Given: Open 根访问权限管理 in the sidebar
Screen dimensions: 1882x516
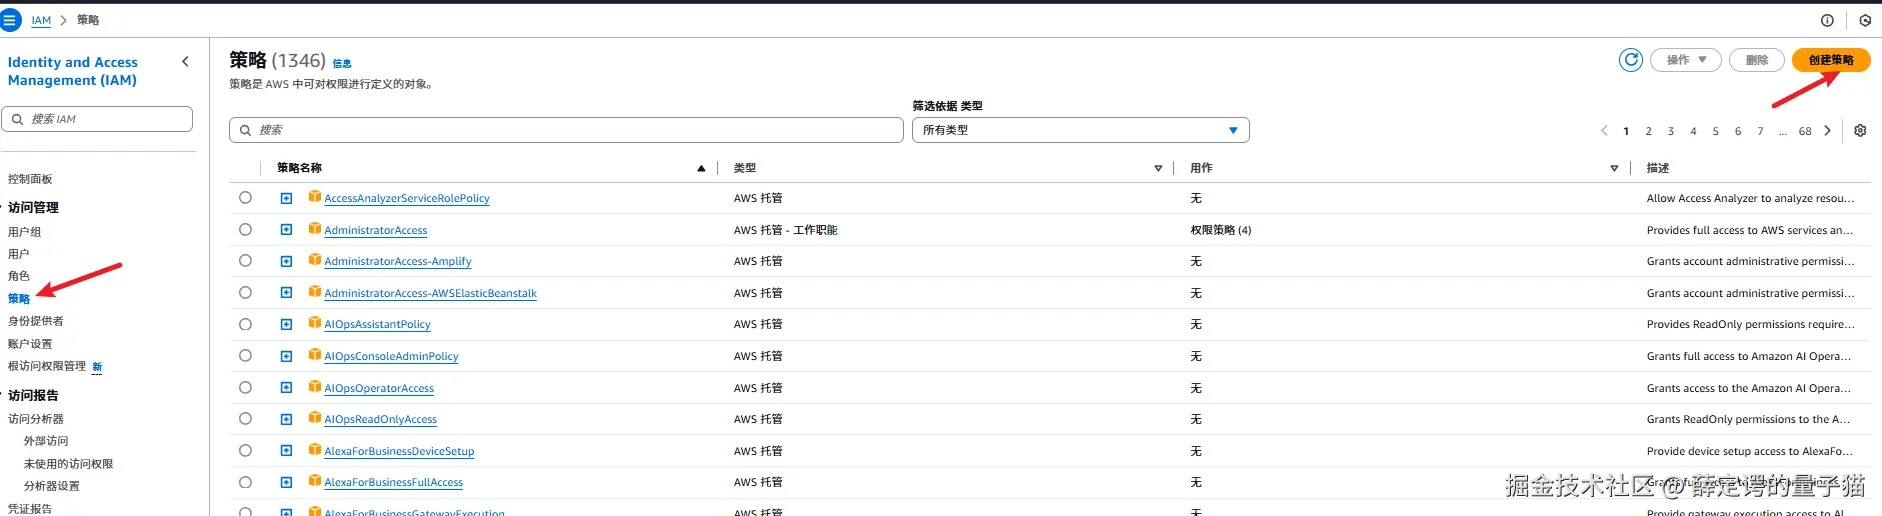Looking at the screenshot, I should (47, 366).
